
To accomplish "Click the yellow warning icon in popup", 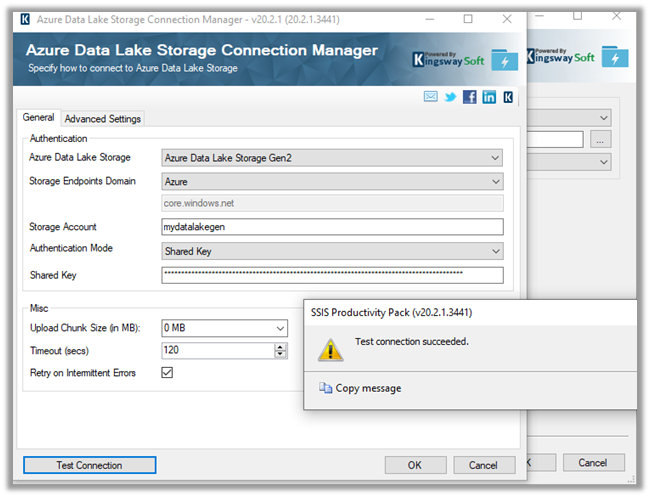I will [x=330, y=348].
